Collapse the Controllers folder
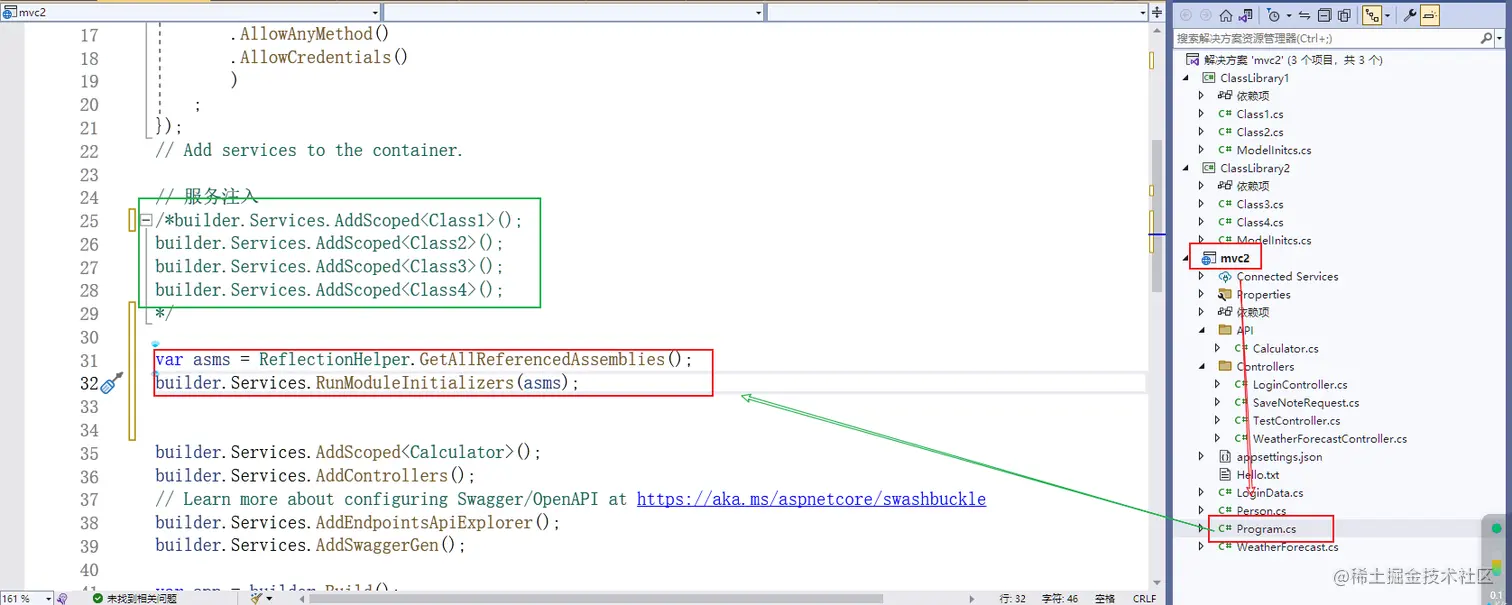Image resolution: width=1512 pixels, height=605 pixels. tap(1203, 366)
